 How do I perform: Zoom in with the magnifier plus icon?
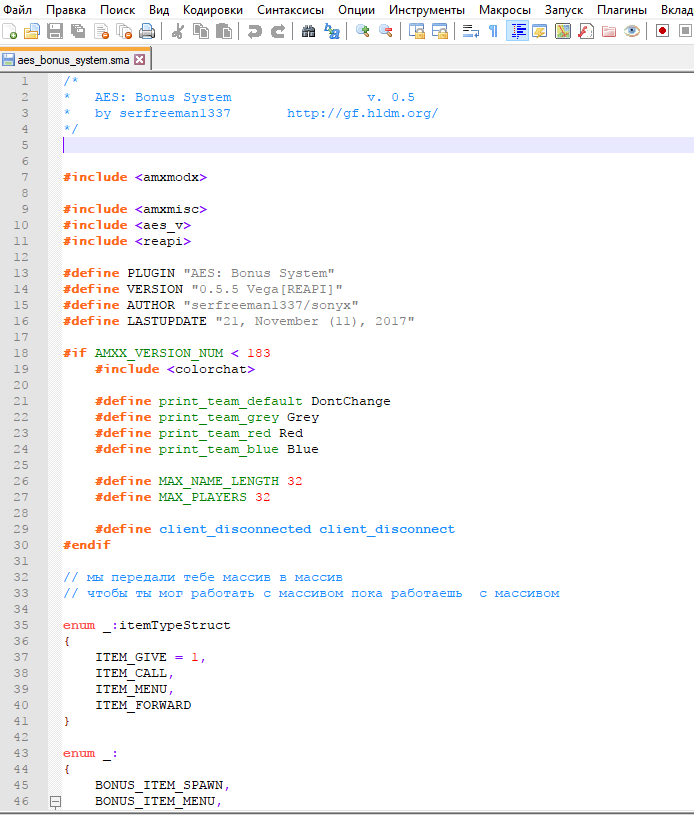tap(362, 32)
